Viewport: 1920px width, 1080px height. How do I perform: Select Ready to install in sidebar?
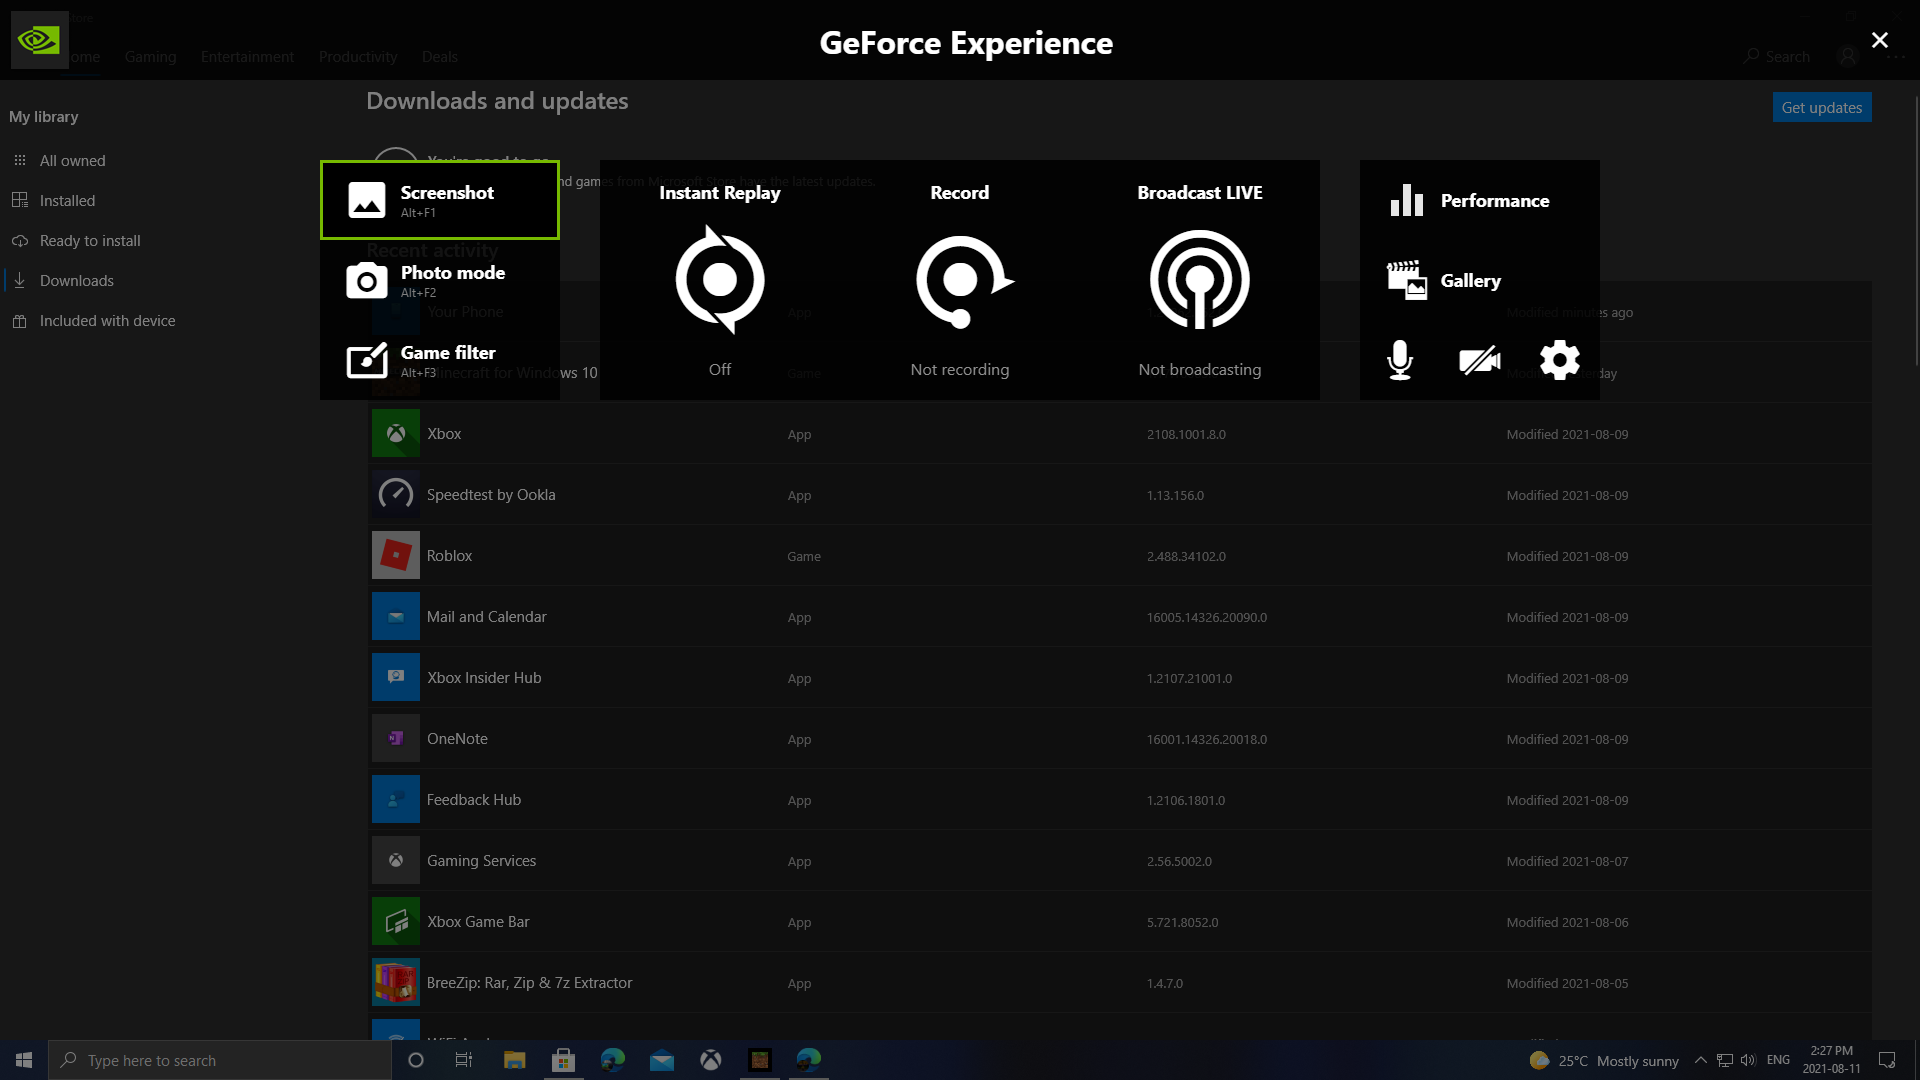click(x=90, y=241)
